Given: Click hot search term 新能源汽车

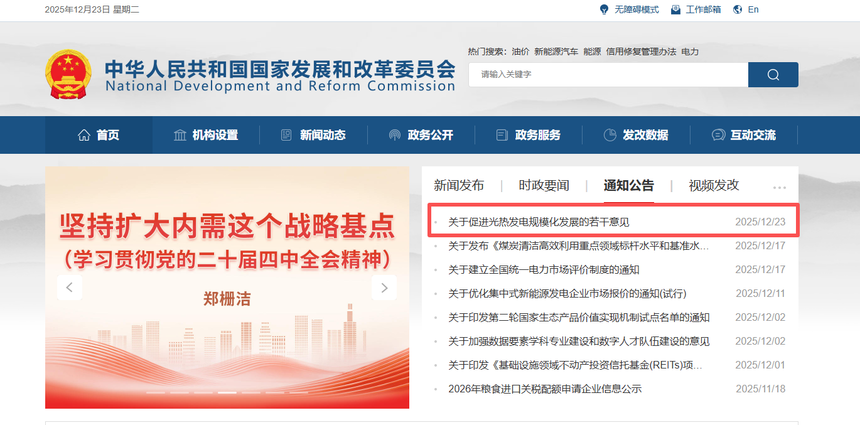Looking at the screenshot, I should [x=556, y=52].
